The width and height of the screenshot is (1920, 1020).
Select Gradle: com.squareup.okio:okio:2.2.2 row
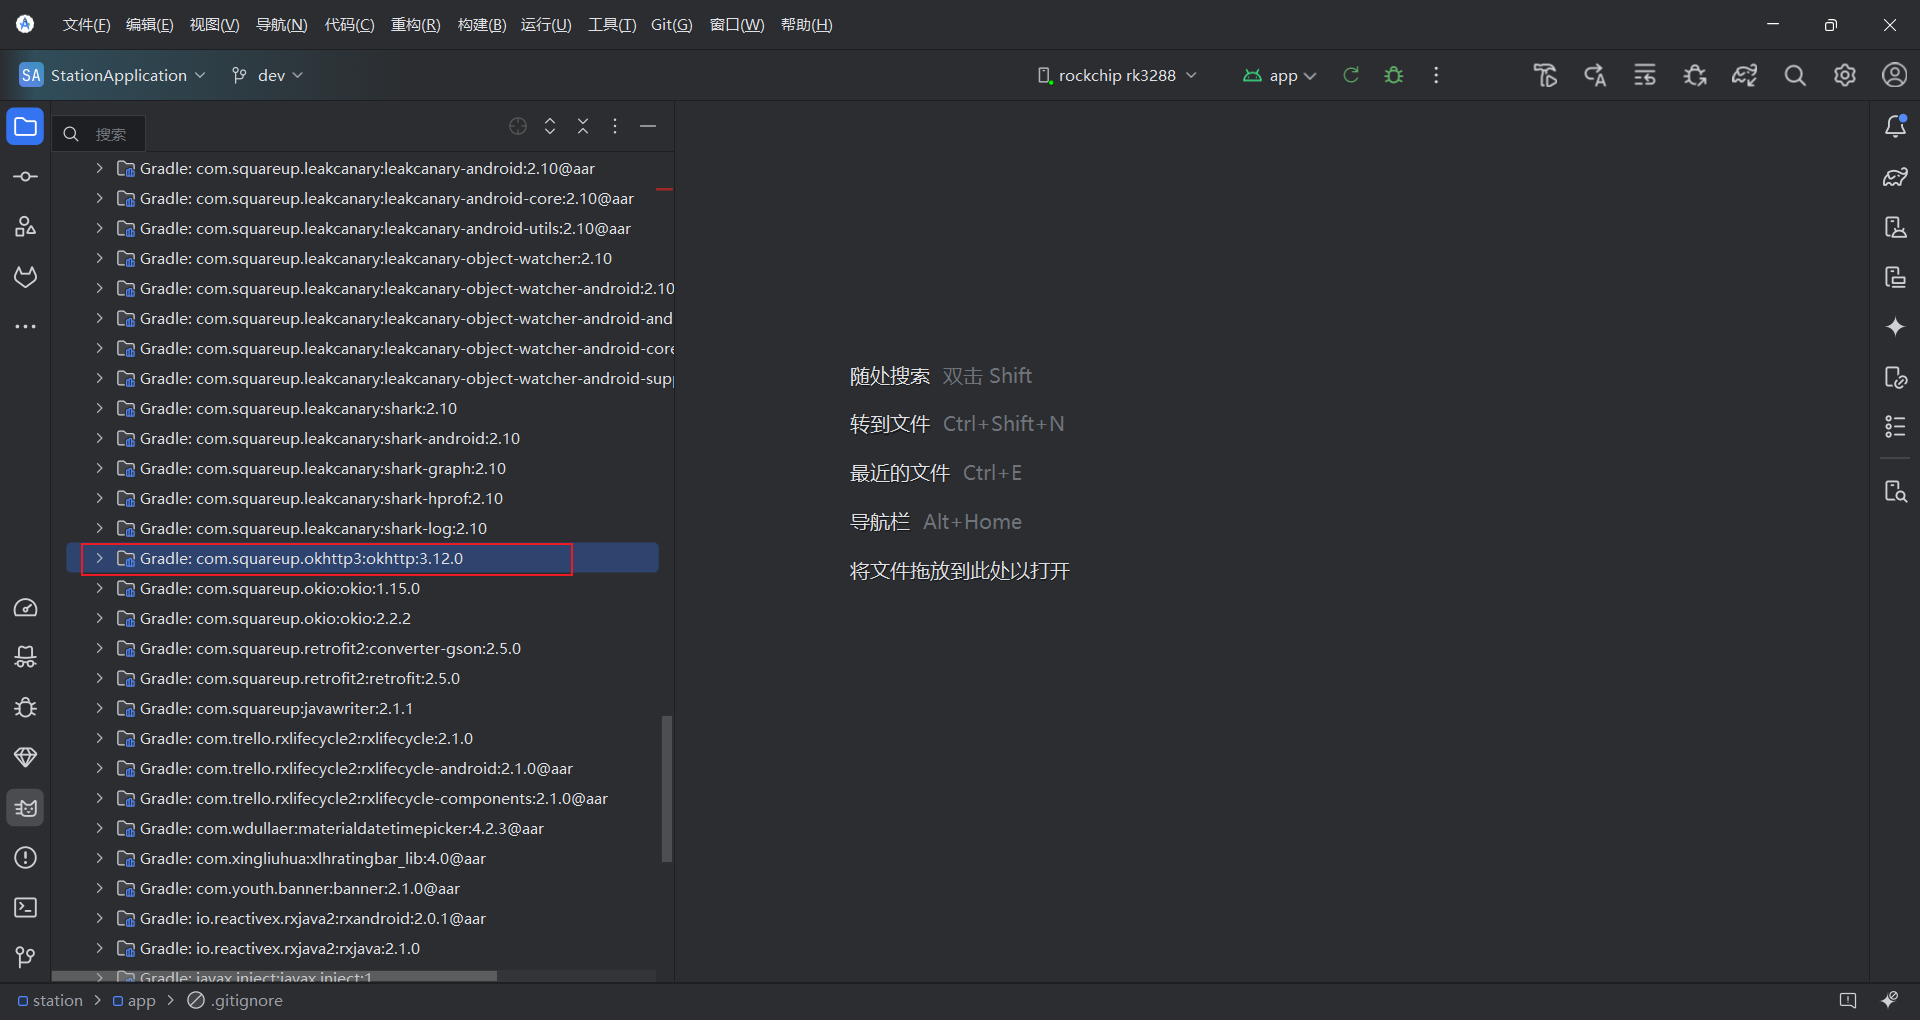362,618
